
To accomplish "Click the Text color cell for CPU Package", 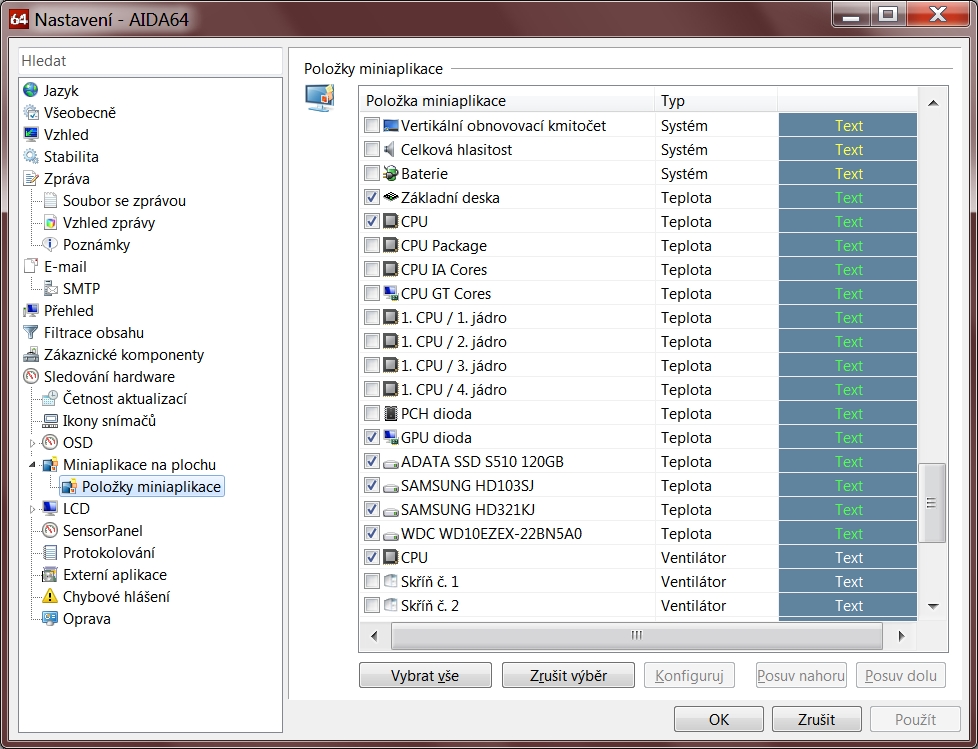I will (x=848, y=245).
